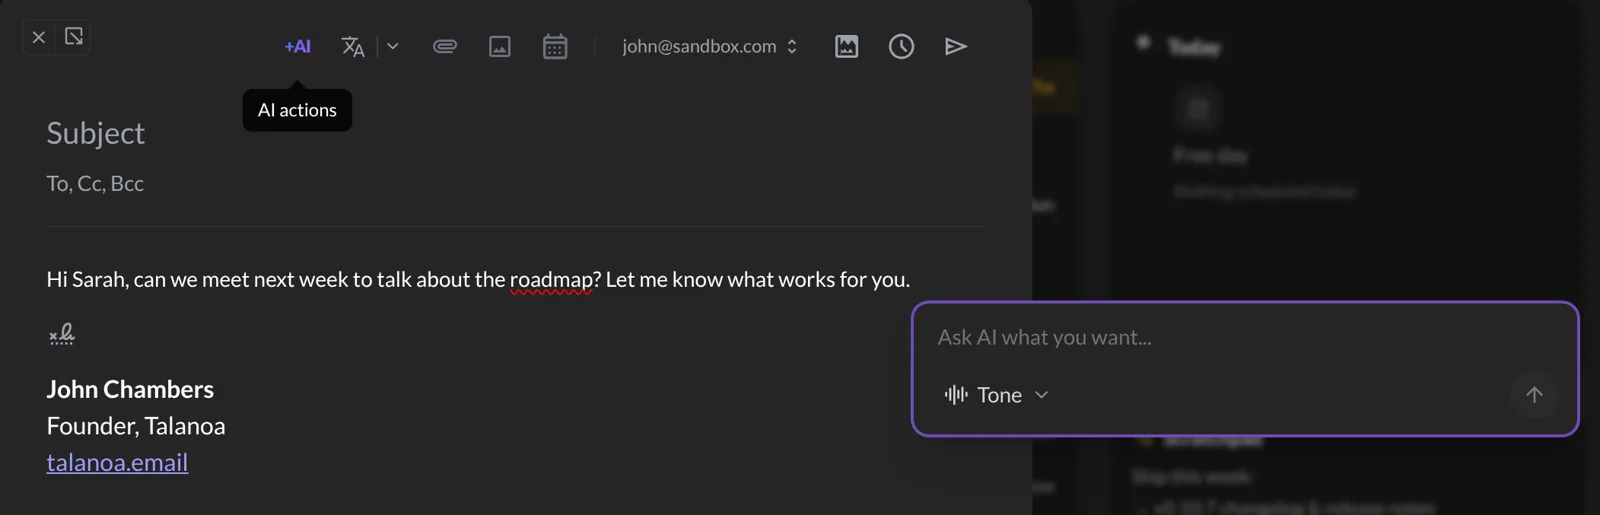Open the calendar scheduling icon
The height and width of the screenshot is (515, 1600).
(x=555, y=46)
